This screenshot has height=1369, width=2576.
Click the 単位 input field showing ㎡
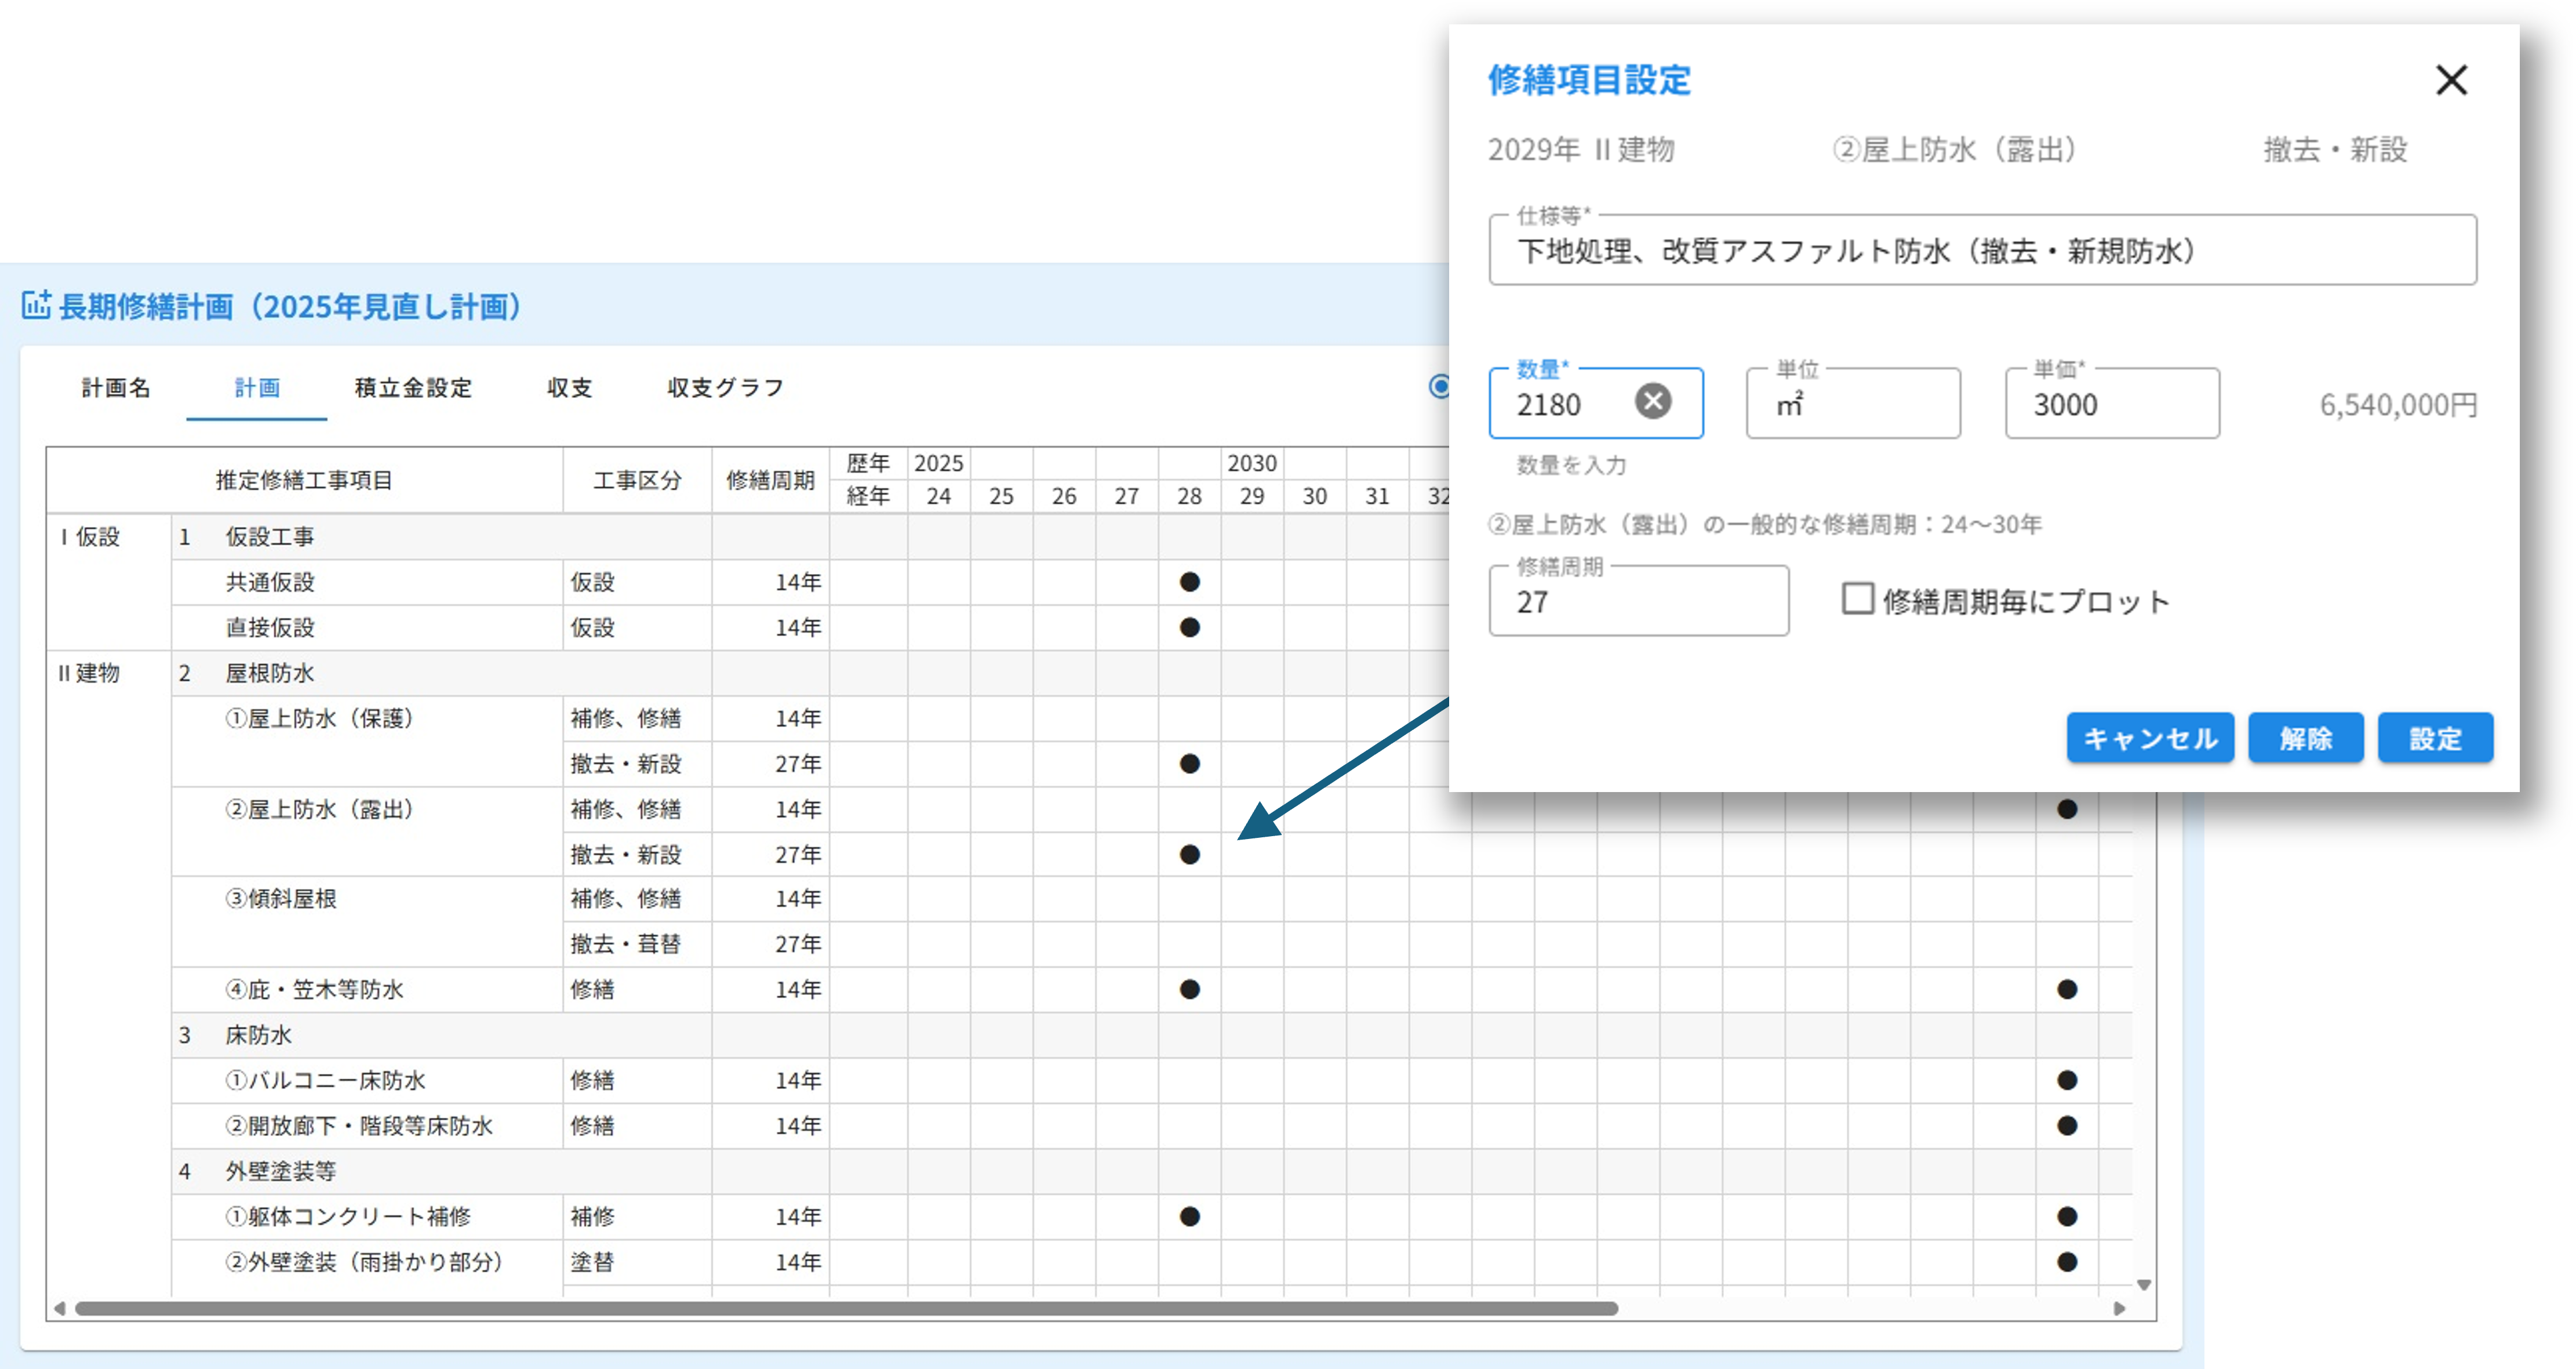click(1853, 404)
